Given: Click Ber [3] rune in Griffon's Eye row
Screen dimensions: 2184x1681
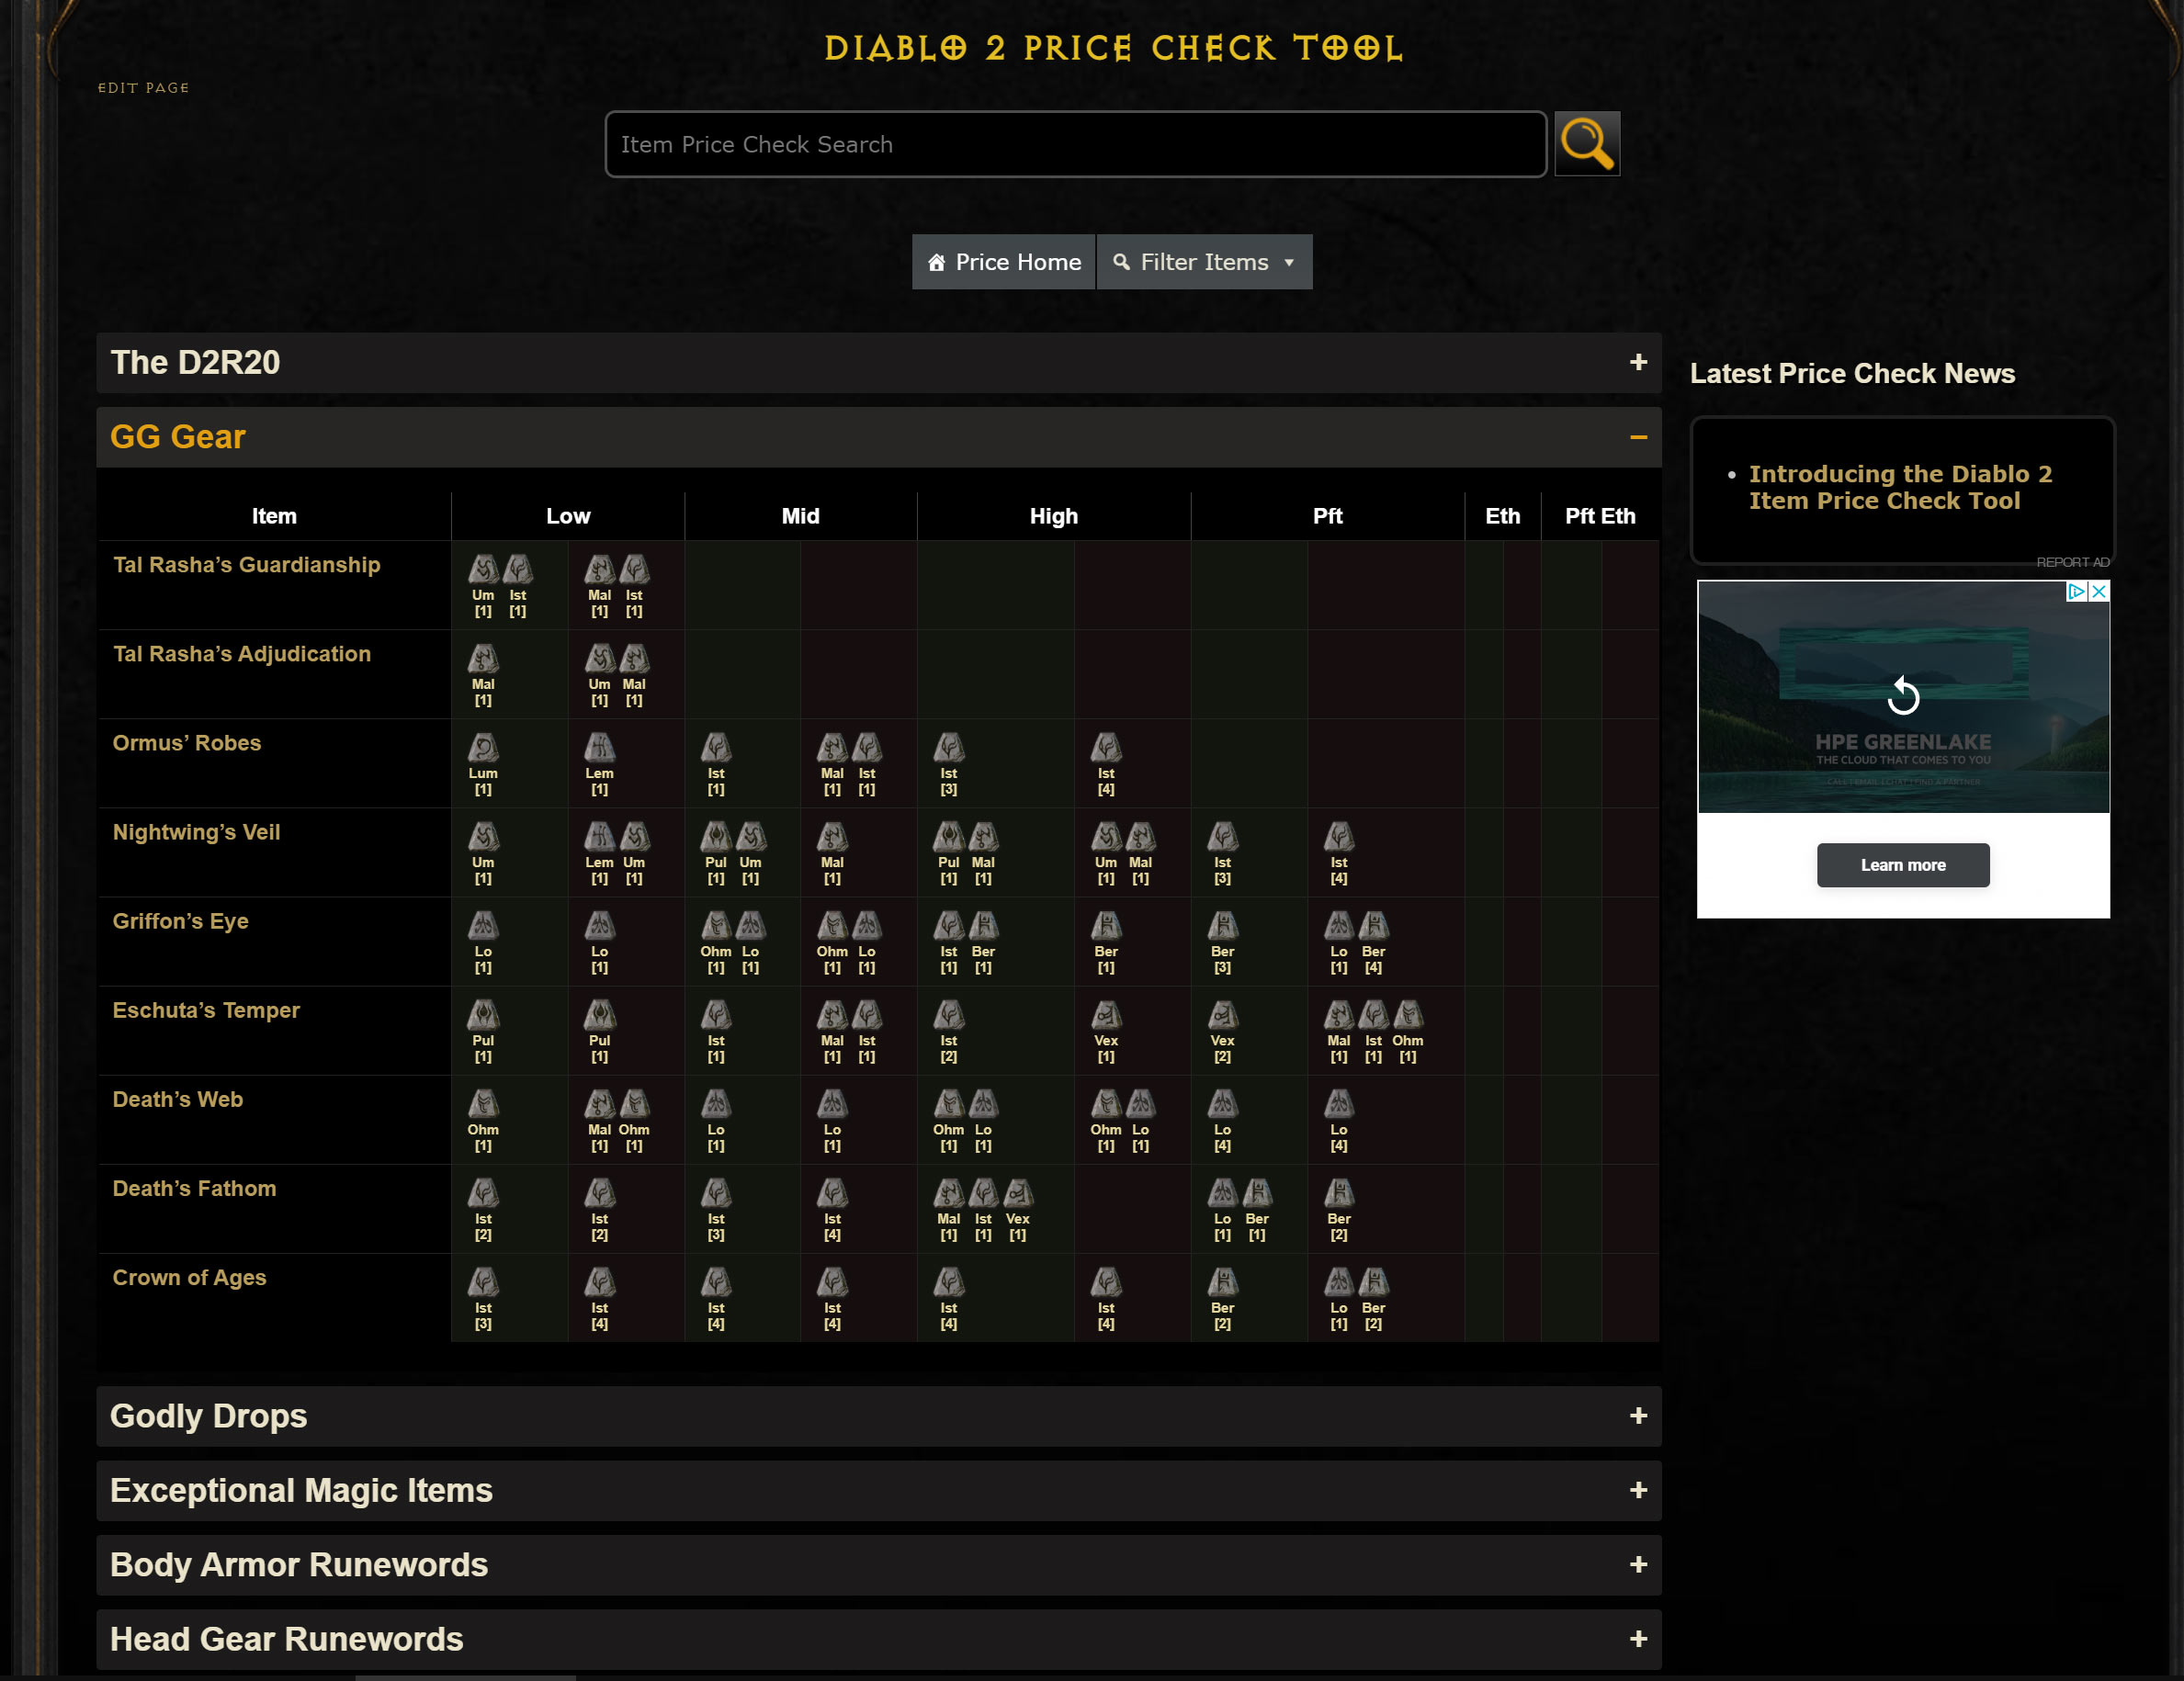Looking at the screenshot, I should point(1222,927).
